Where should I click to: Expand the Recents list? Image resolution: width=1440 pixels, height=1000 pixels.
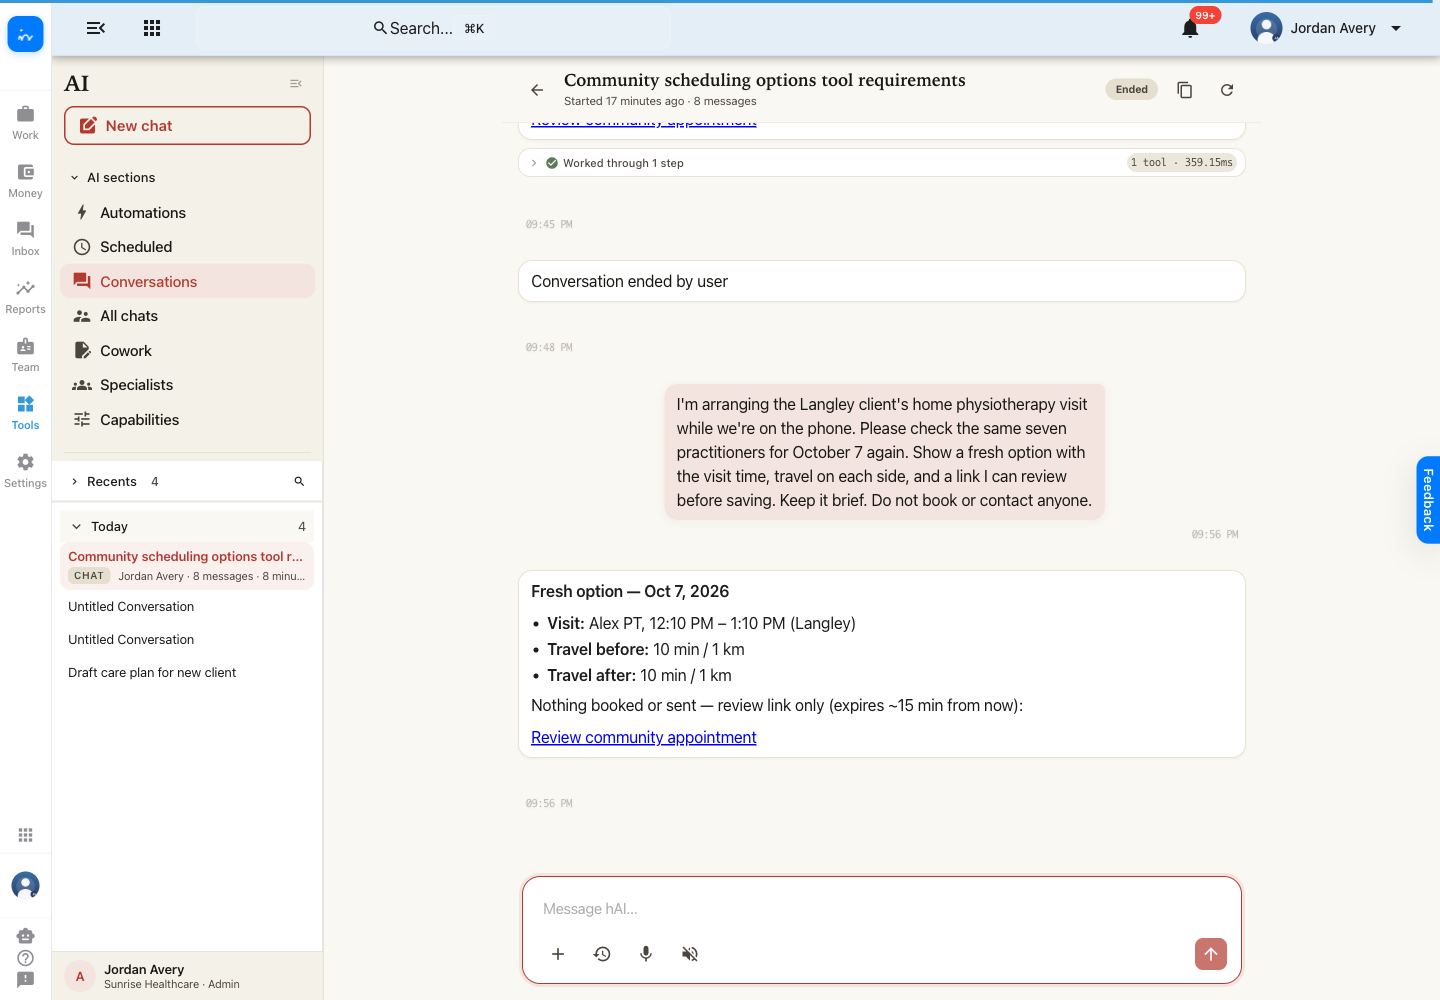(74, 482)
